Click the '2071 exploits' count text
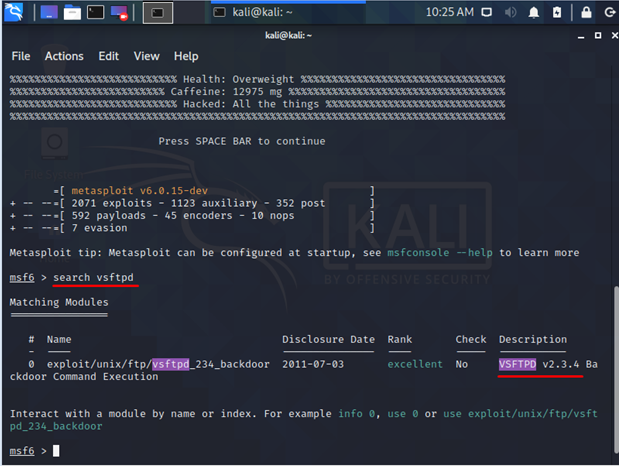The height and width of the screenshot is (466, 621). coord(112,203)
